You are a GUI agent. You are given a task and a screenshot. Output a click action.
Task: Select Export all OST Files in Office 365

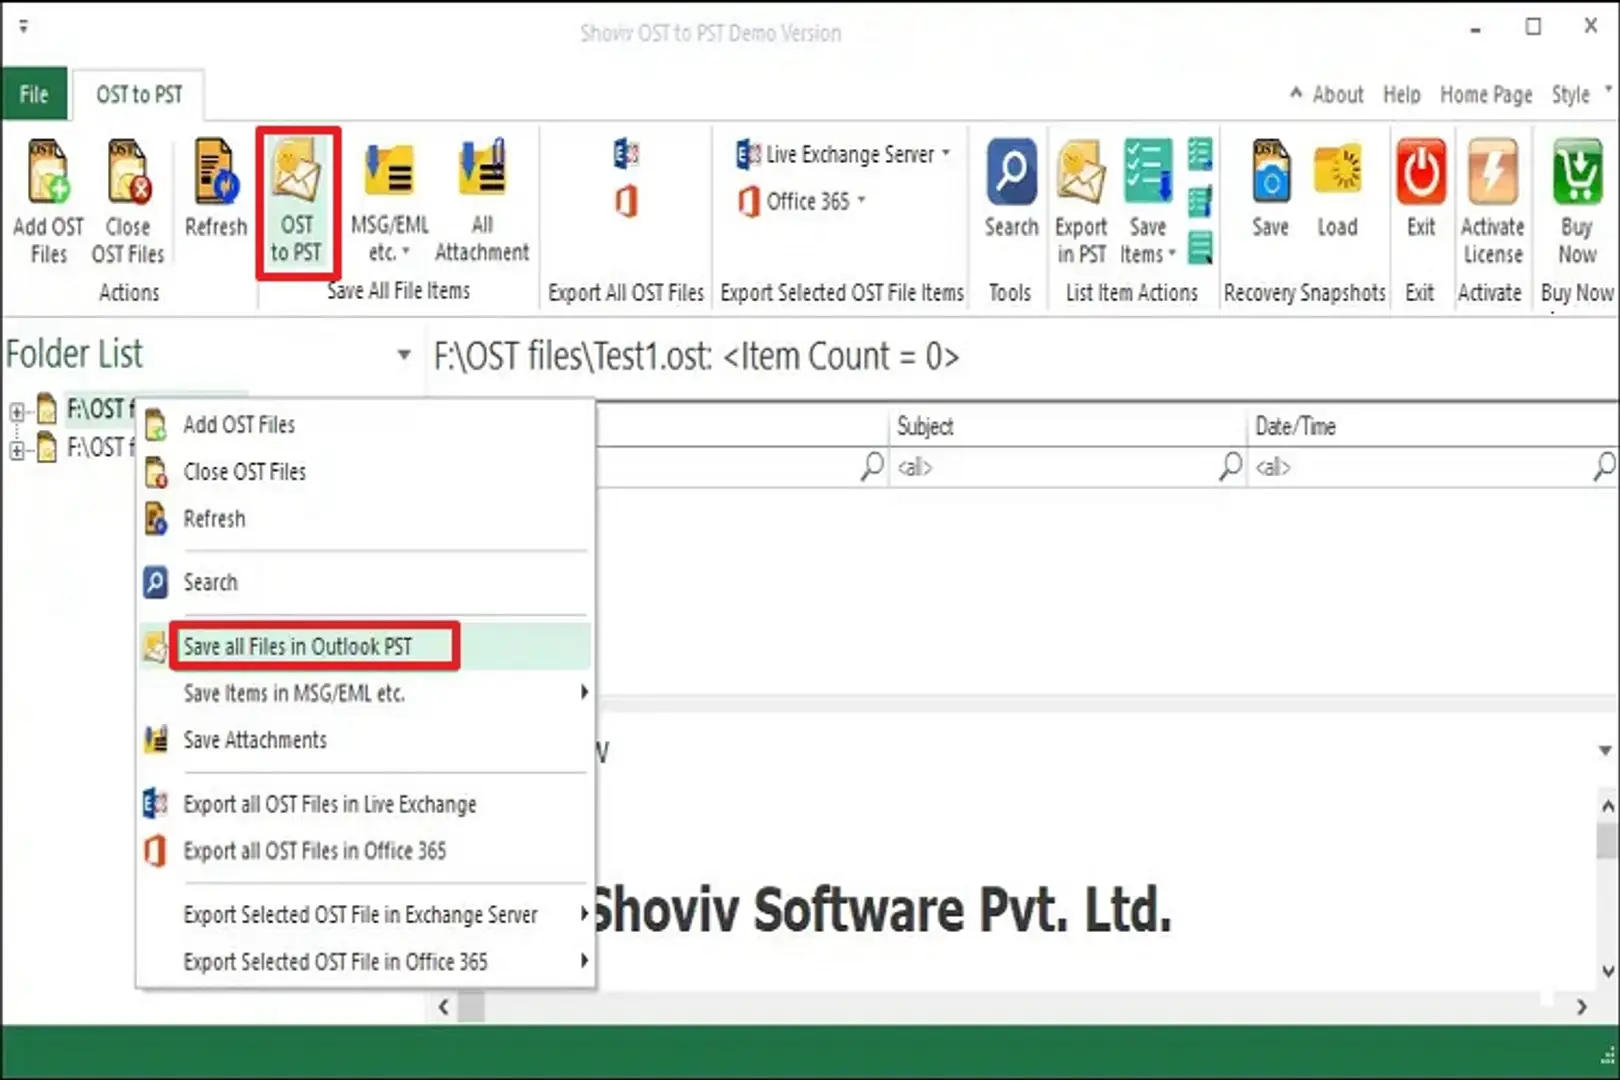coord(314,851)
